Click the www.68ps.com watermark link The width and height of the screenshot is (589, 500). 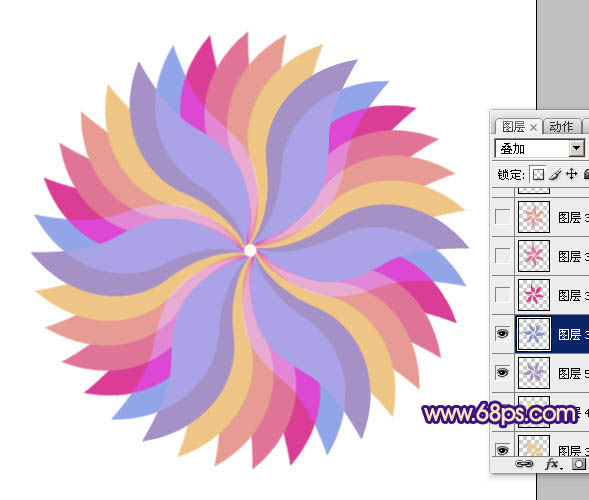point(499,414)
